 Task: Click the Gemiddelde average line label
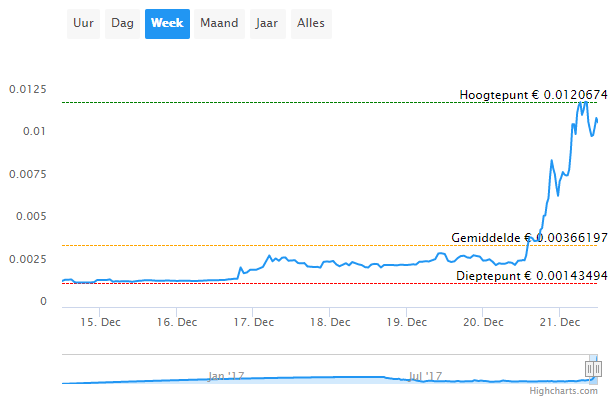point(529,237)
